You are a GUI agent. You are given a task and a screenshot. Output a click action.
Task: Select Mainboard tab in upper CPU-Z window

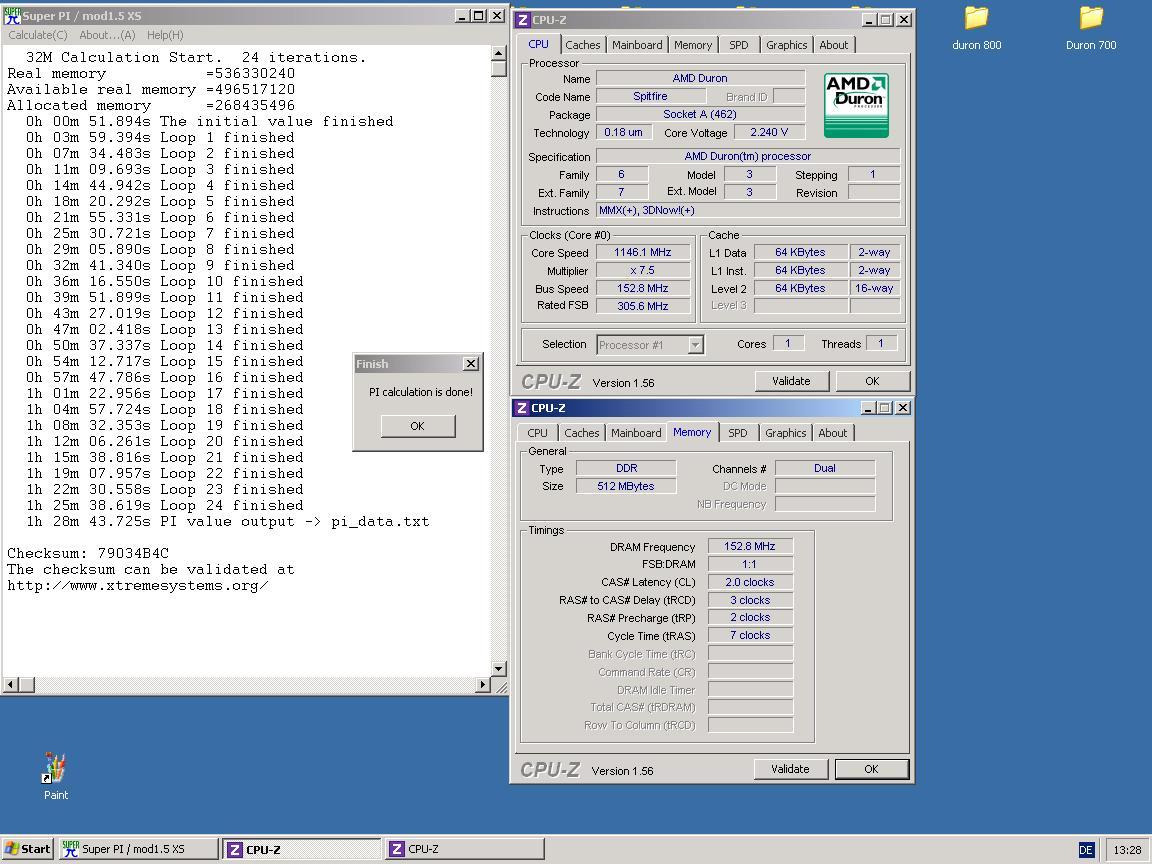[x=637, y=45]
